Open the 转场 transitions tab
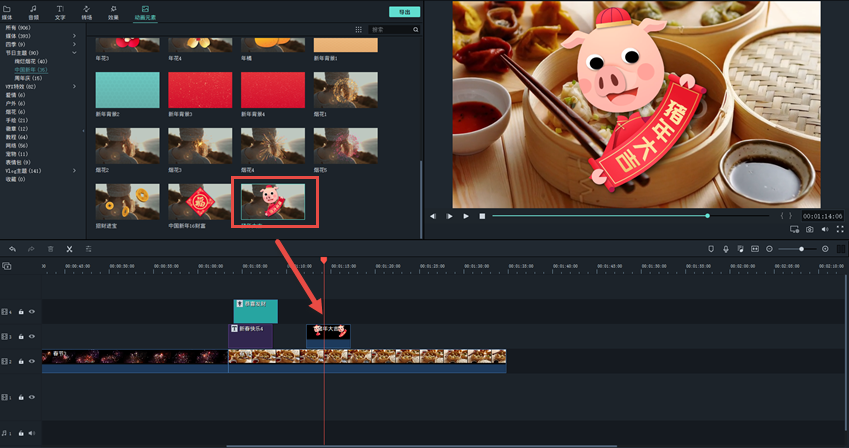The width and height of the screenshot is (849, 448). 87,12
